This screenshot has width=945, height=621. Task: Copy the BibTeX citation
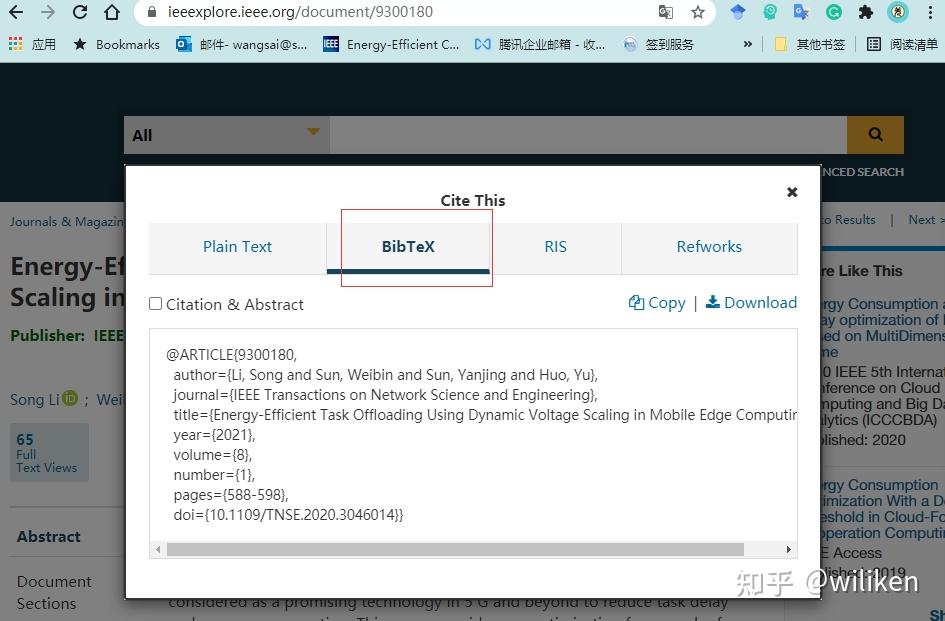pyautogui.click(x=657, y=303)
